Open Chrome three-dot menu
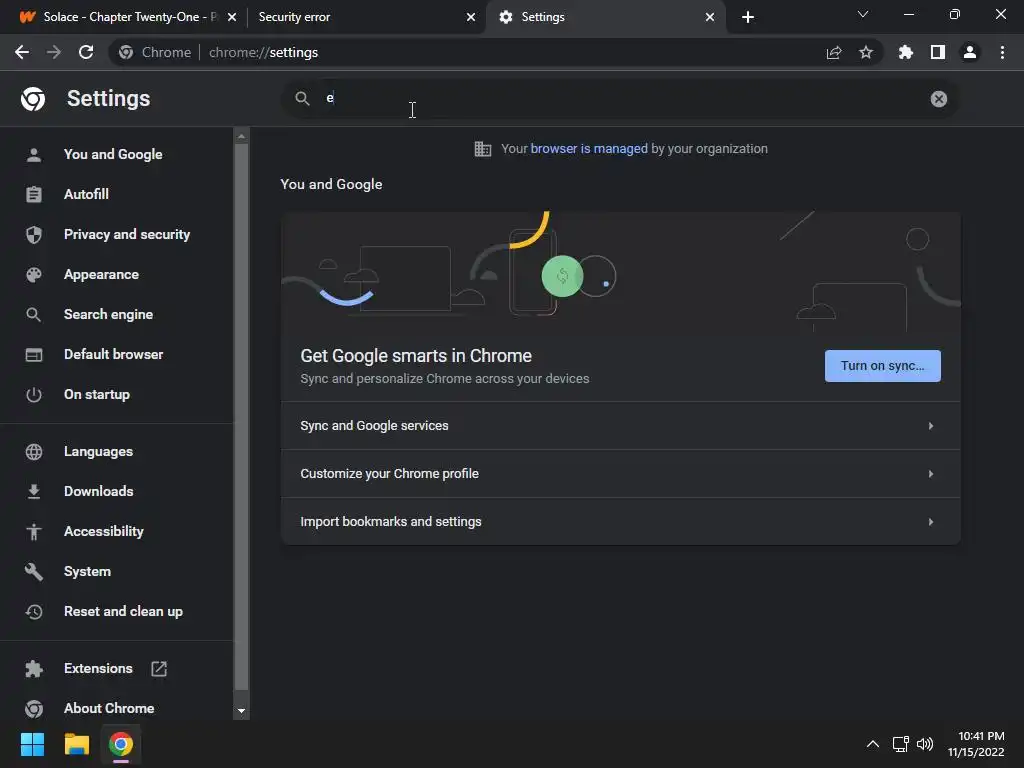 point(1002,52)
